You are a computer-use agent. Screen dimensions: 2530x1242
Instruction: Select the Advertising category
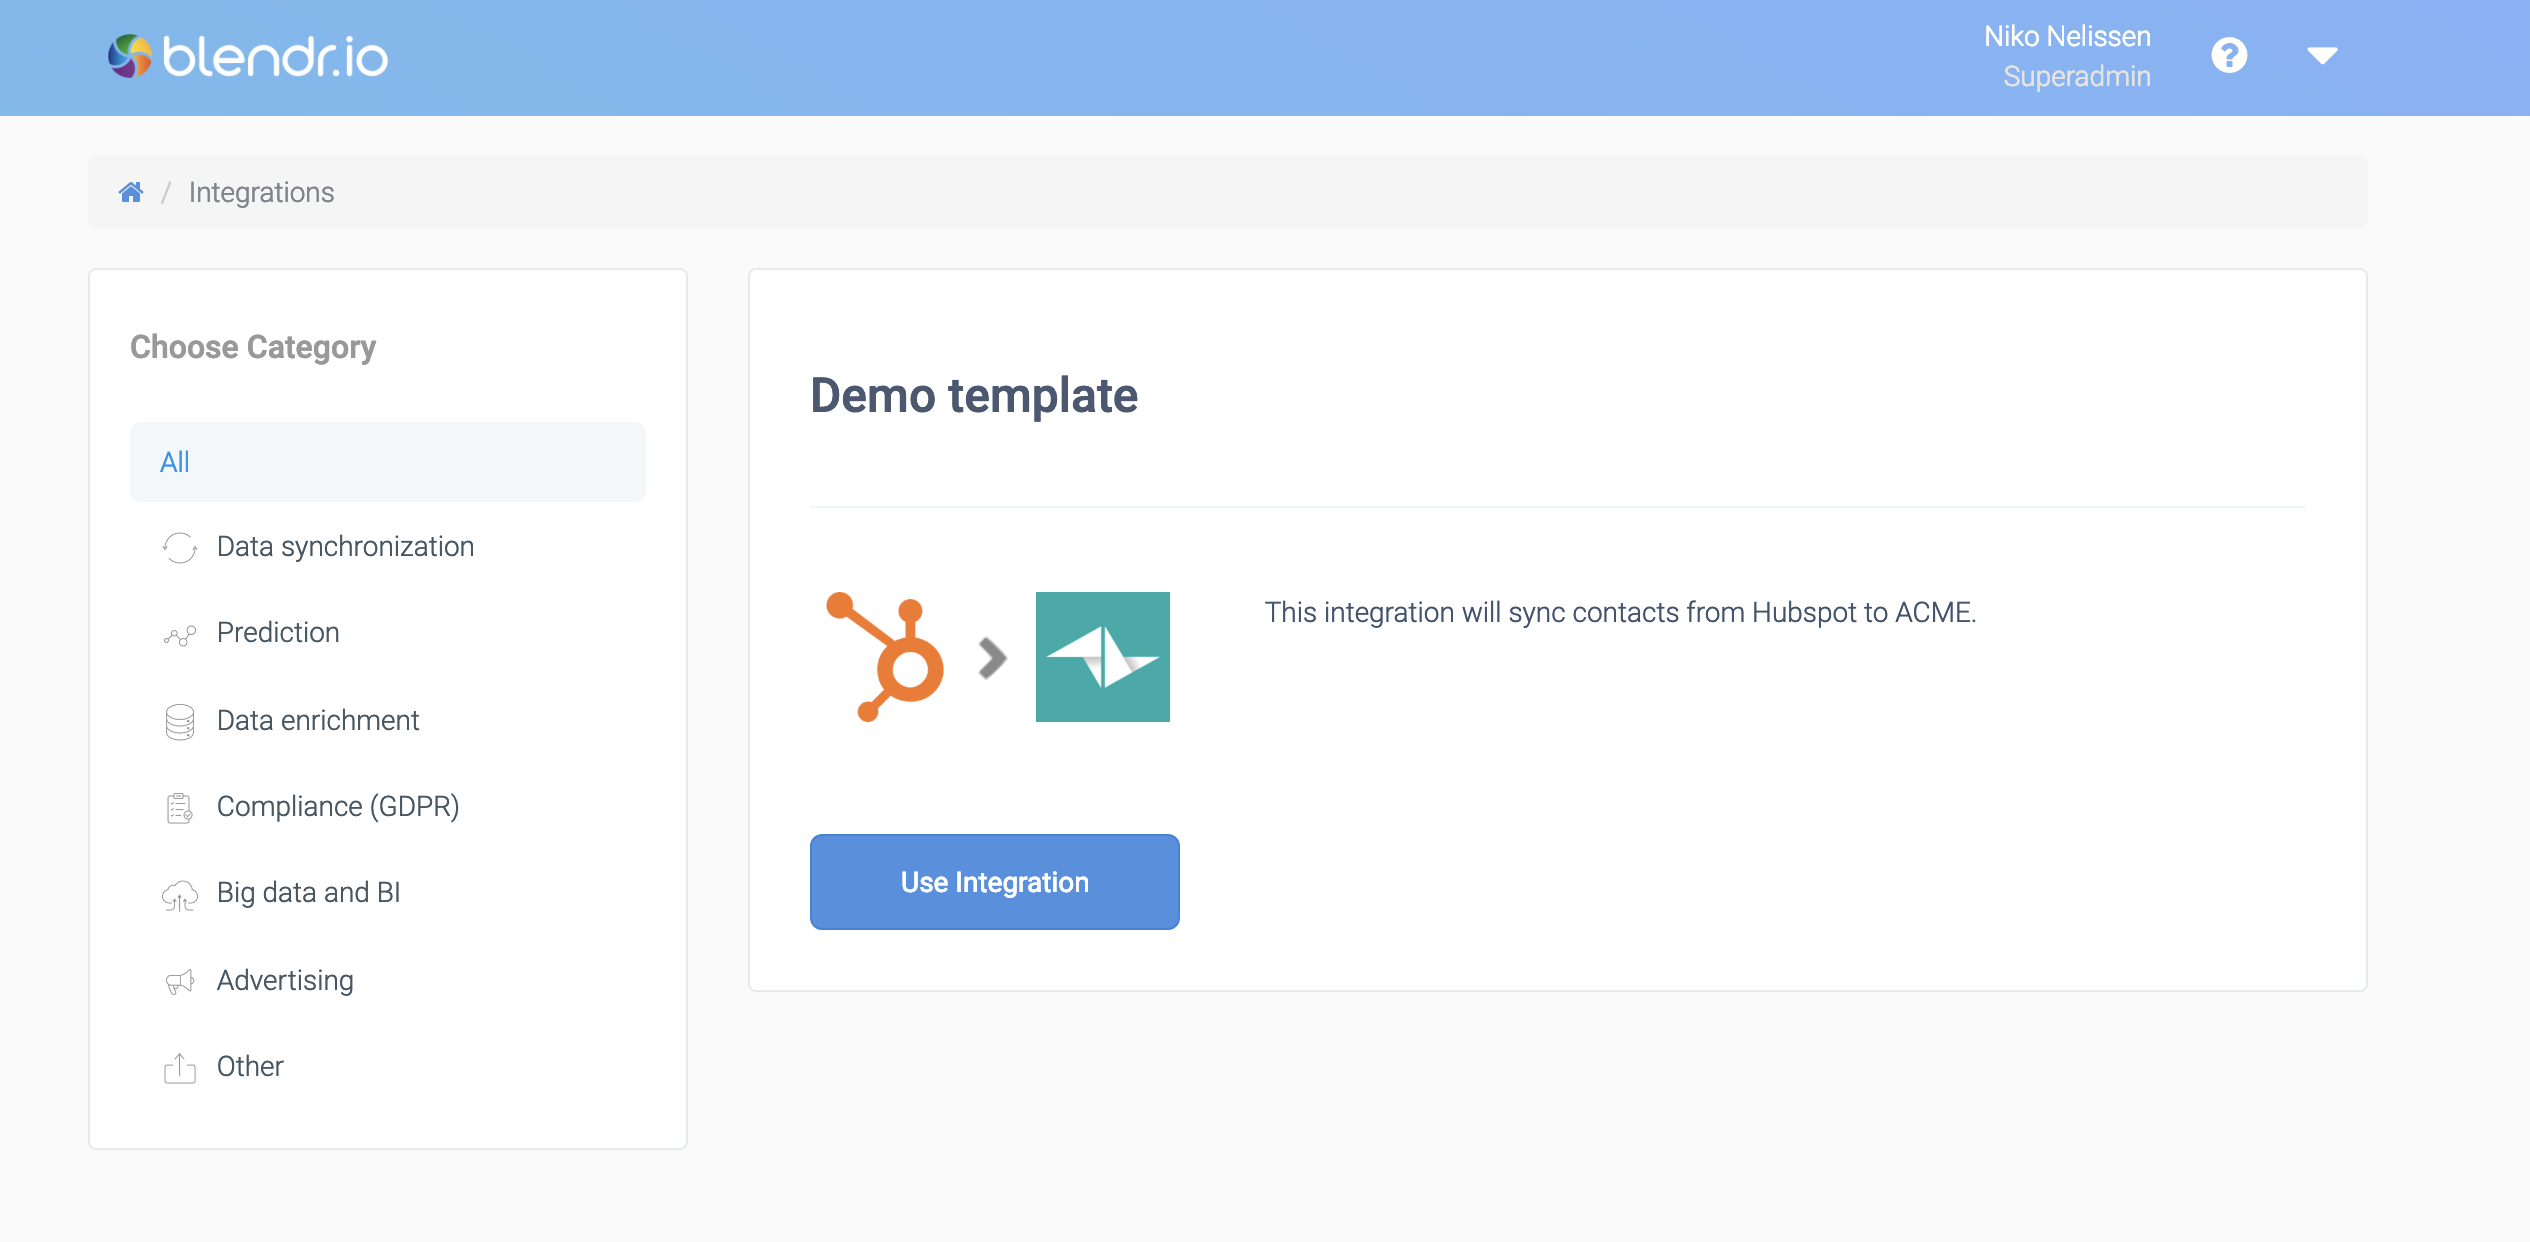pos(284,979)
